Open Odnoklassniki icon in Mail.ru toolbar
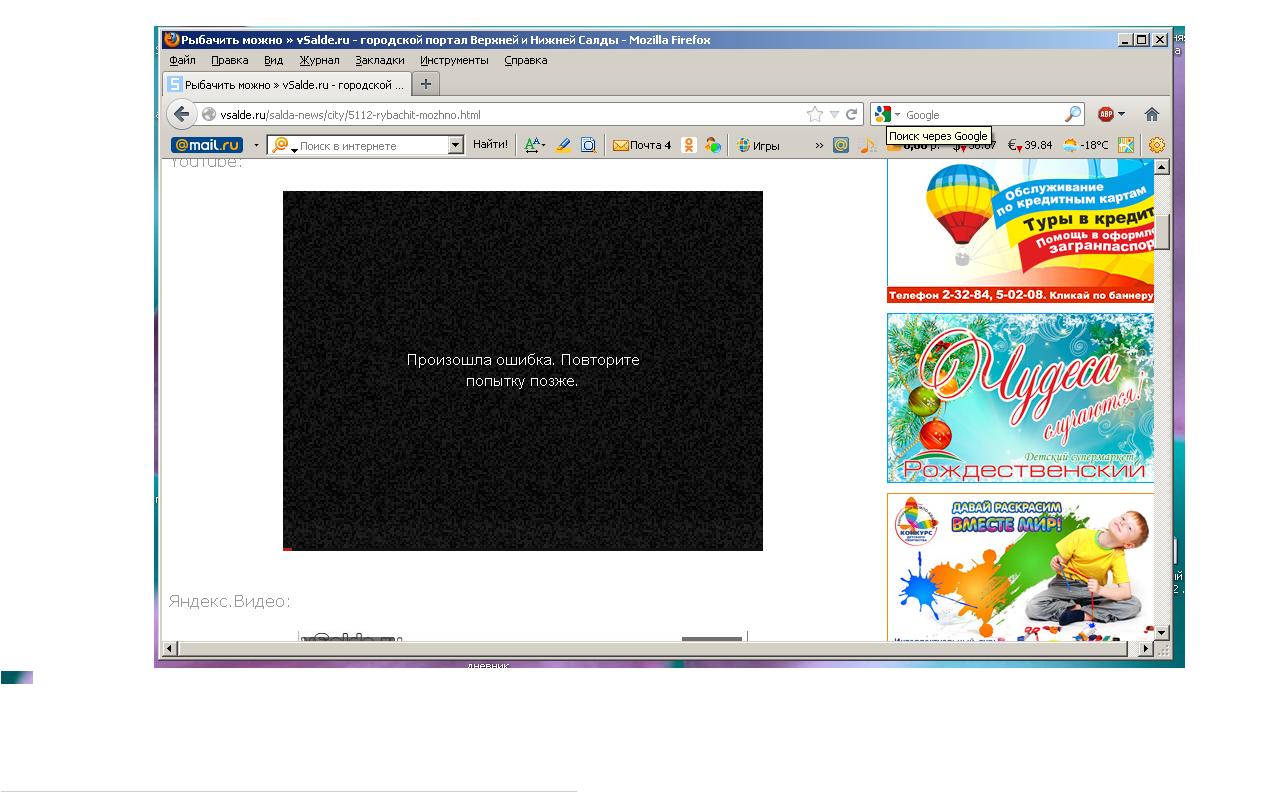Image resolution: width=1280 pixels, height=800 pixels. [689, 145]
